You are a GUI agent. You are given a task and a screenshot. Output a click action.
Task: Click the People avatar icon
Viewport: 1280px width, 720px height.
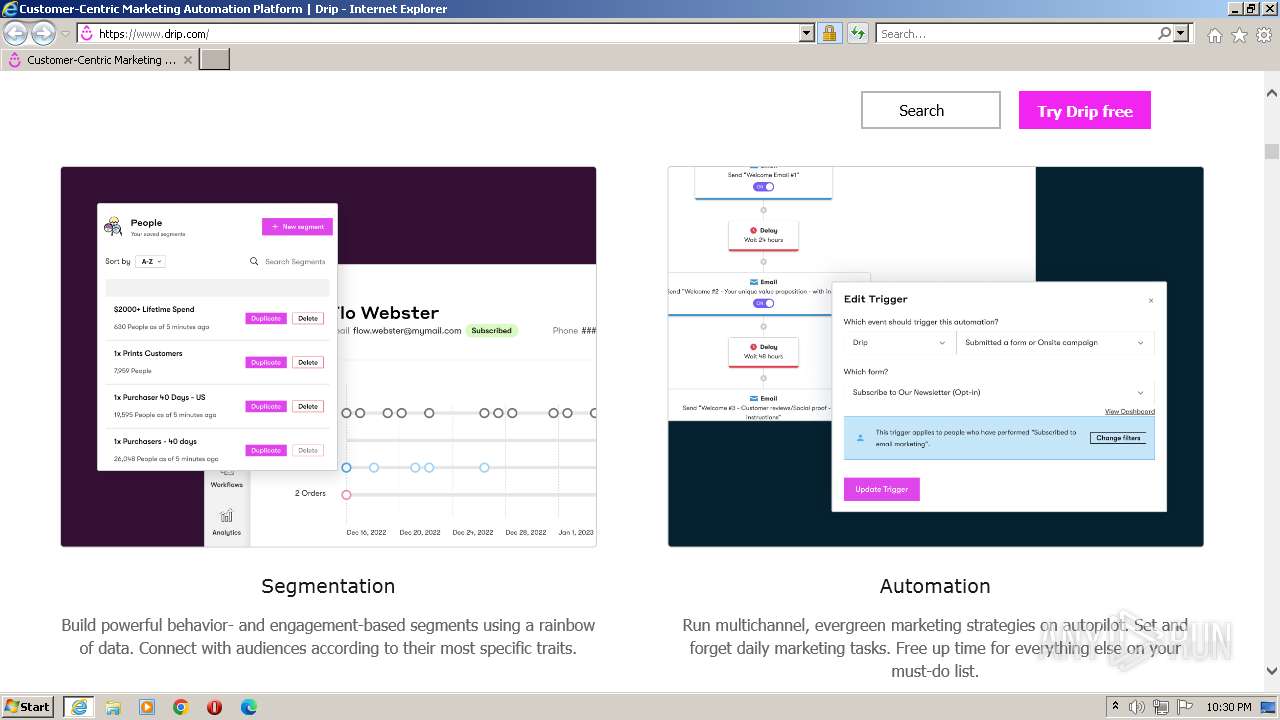(x=113, y=226)
